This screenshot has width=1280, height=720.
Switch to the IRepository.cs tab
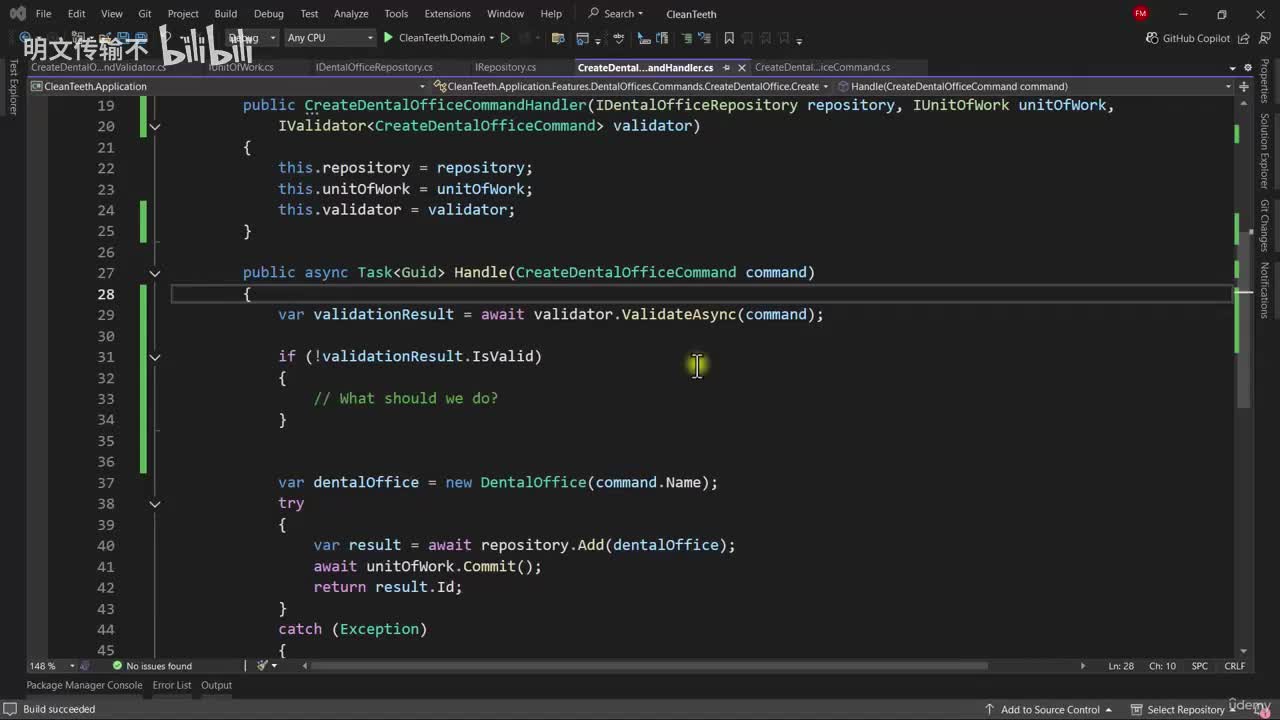tap(505, 67)
